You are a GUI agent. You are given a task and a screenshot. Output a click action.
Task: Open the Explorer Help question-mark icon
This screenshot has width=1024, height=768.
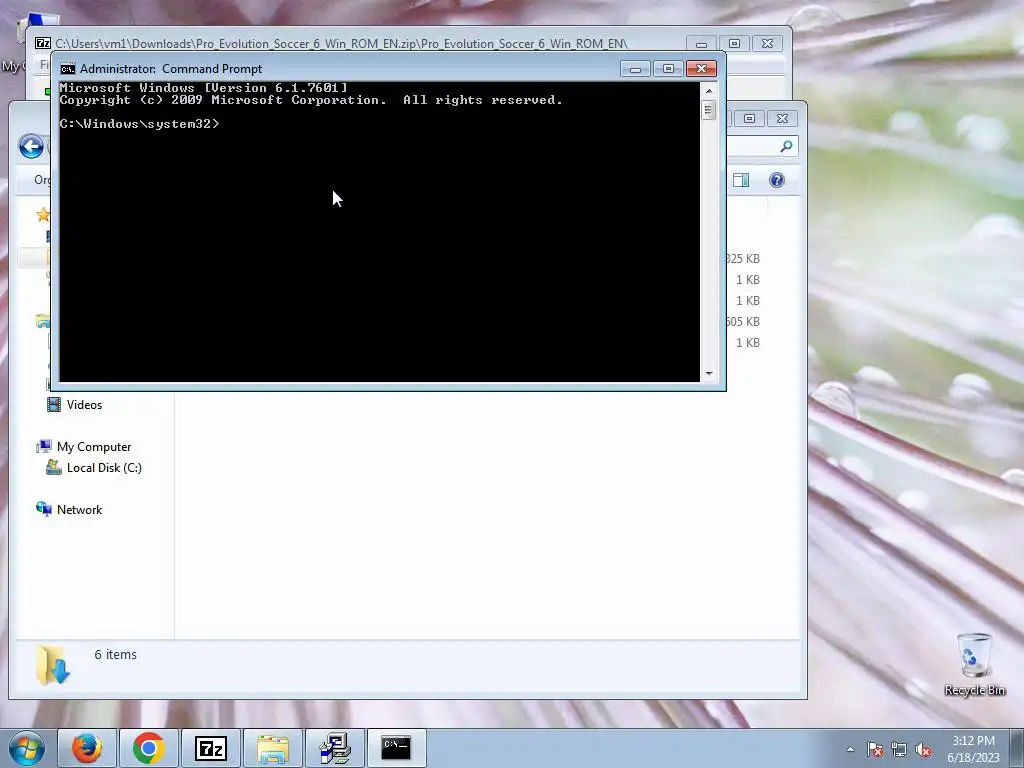pyautogui.click(x=776, y=180)
